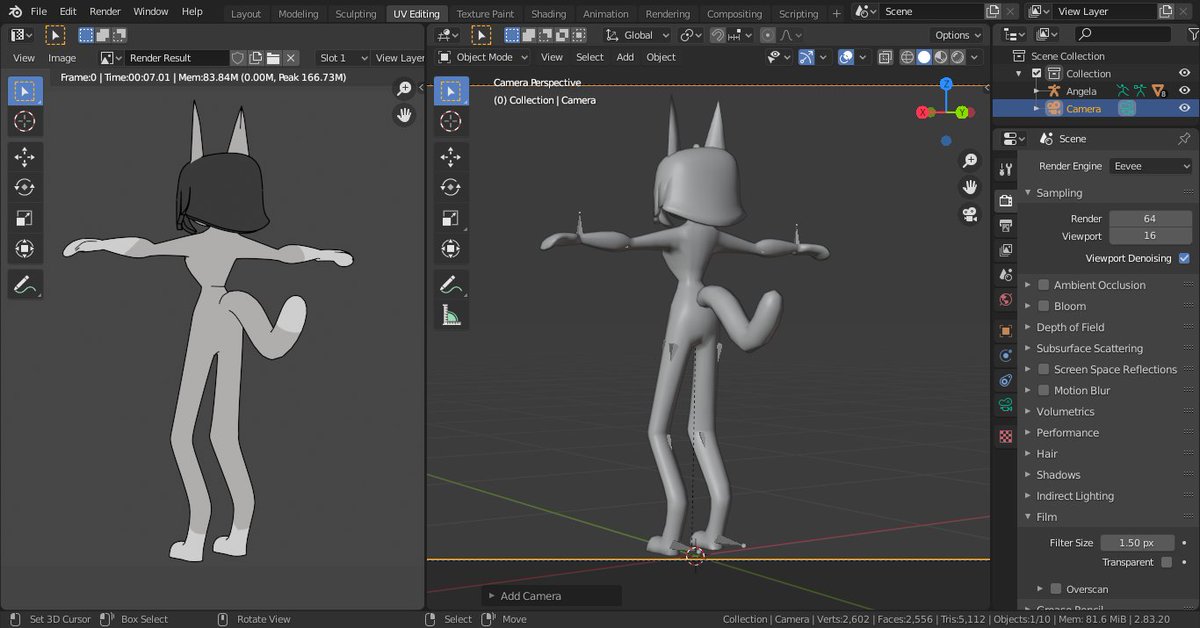The height and width of the screenshot is (628, 1200).
Task: Open the Output properties tab
Action: 1006,226
